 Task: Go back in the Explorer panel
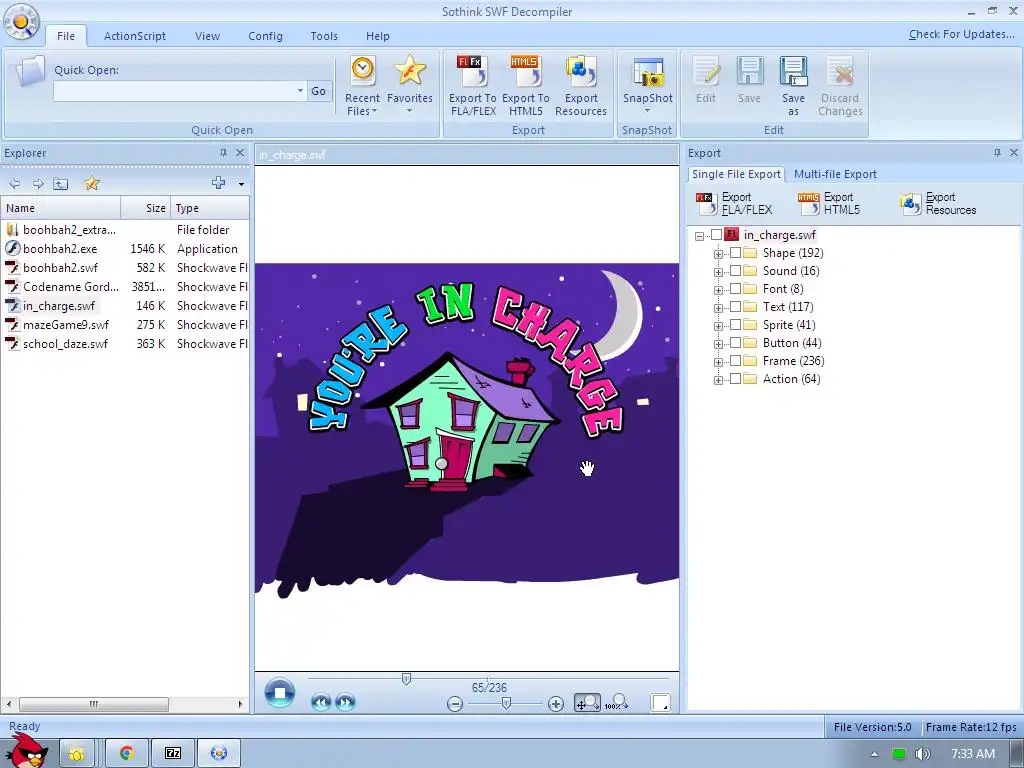coord(15,184)
